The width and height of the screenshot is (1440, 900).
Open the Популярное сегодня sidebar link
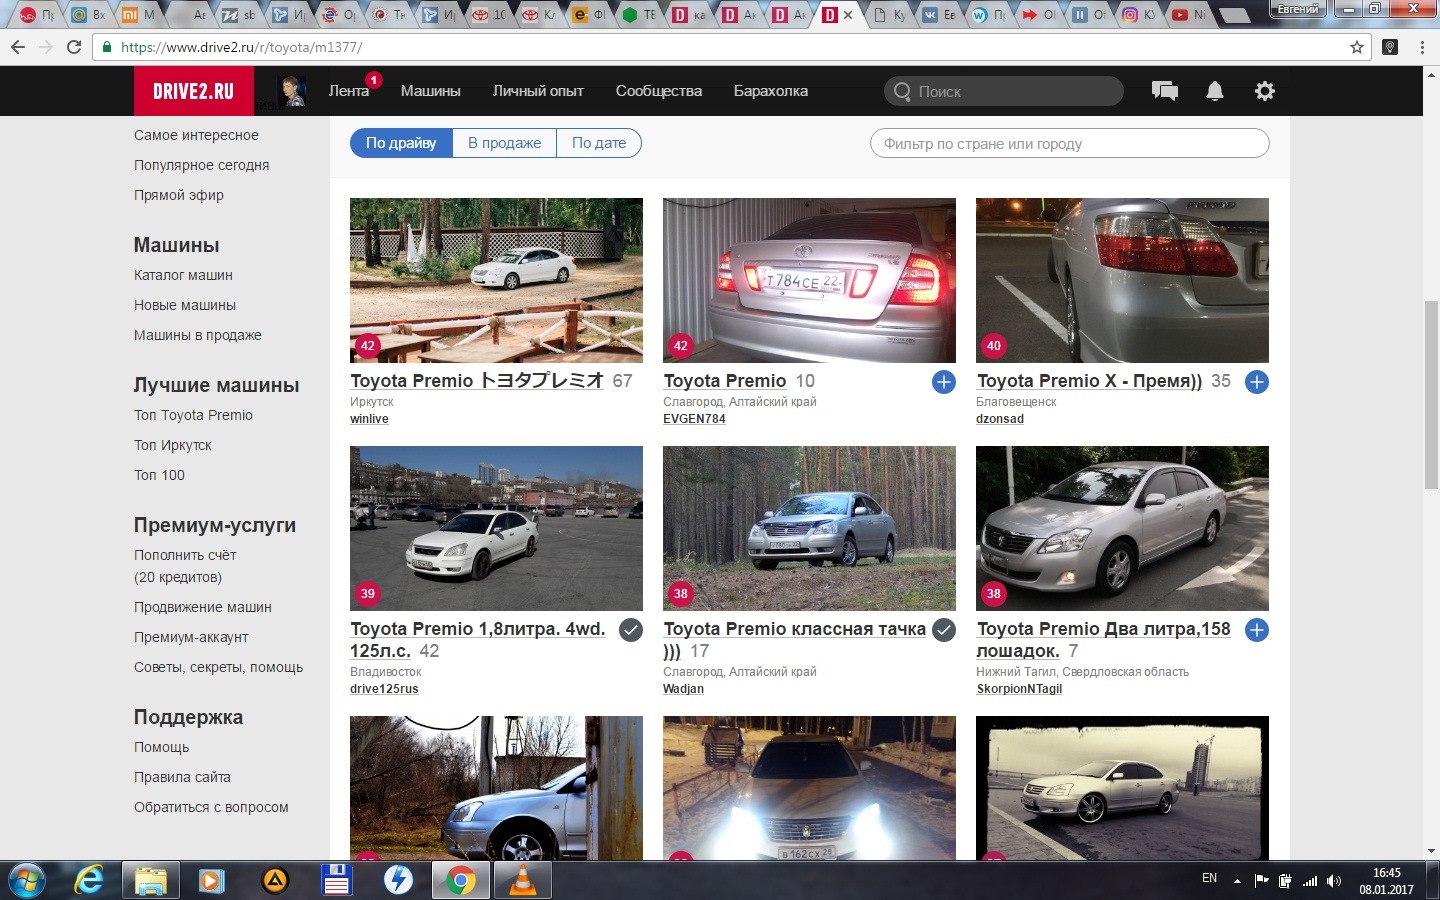(x=201, y=165)
